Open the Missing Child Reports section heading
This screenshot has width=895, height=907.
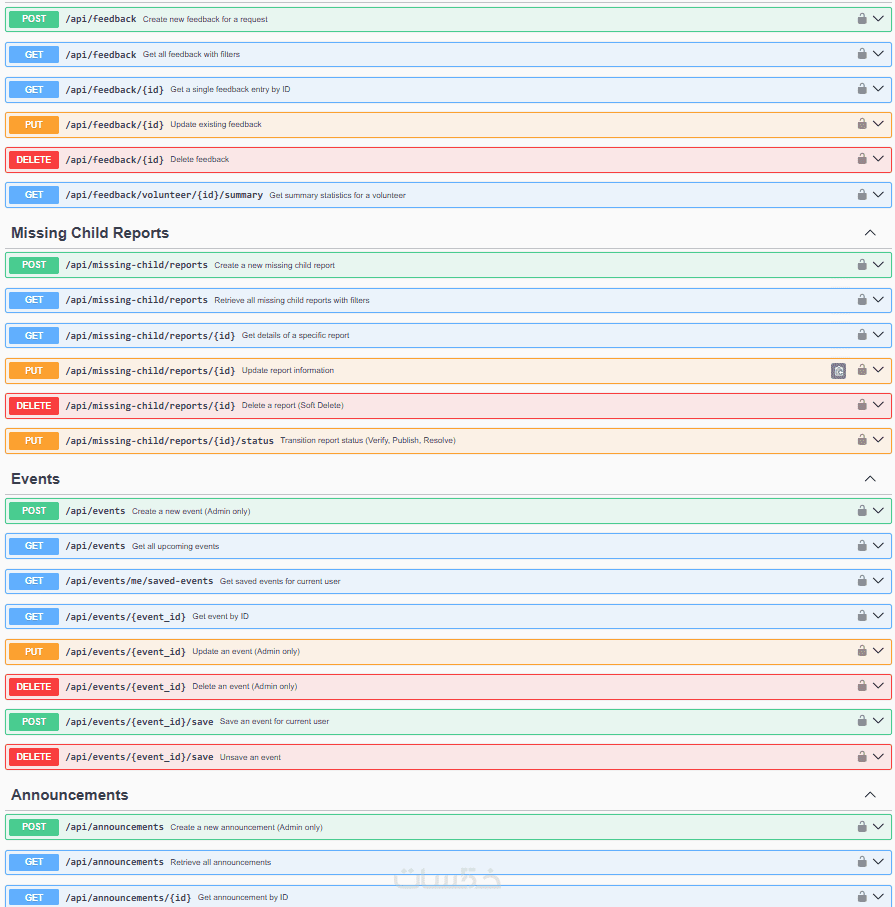90,233
